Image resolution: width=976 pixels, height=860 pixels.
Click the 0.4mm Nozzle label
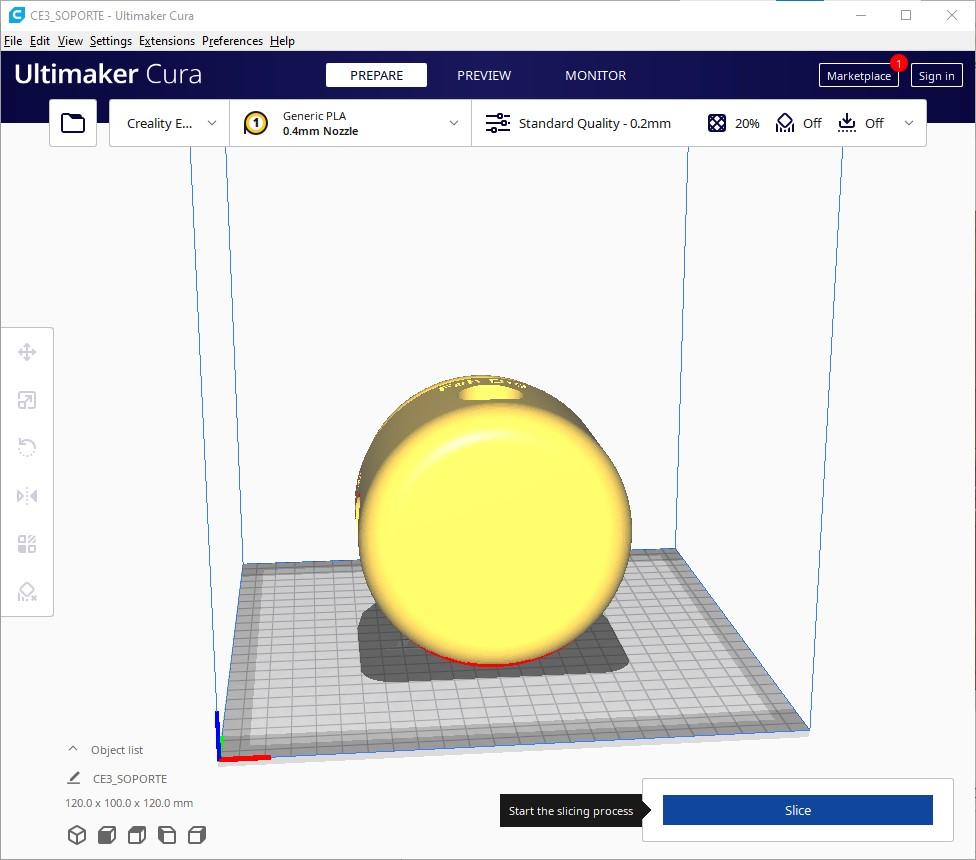320,131
